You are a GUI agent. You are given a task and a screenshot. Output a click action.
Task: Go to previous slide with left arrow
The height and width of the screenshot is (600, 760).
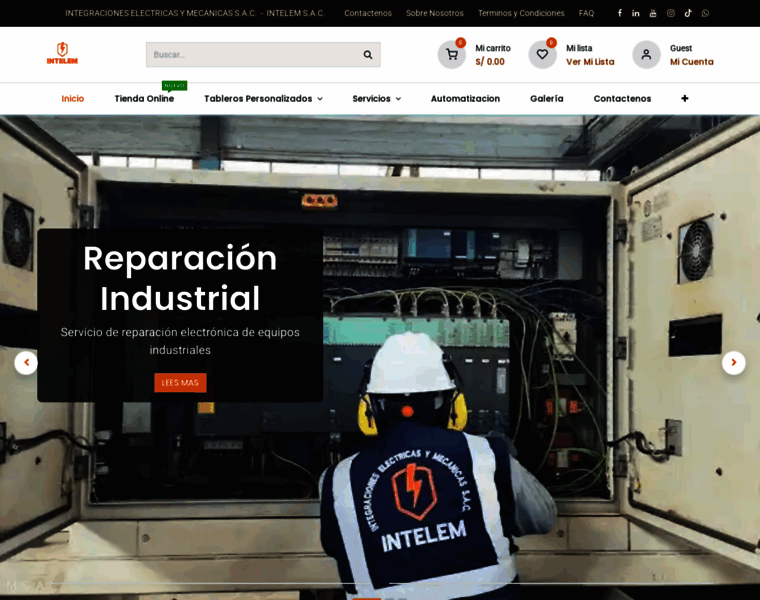click(26, 363)
